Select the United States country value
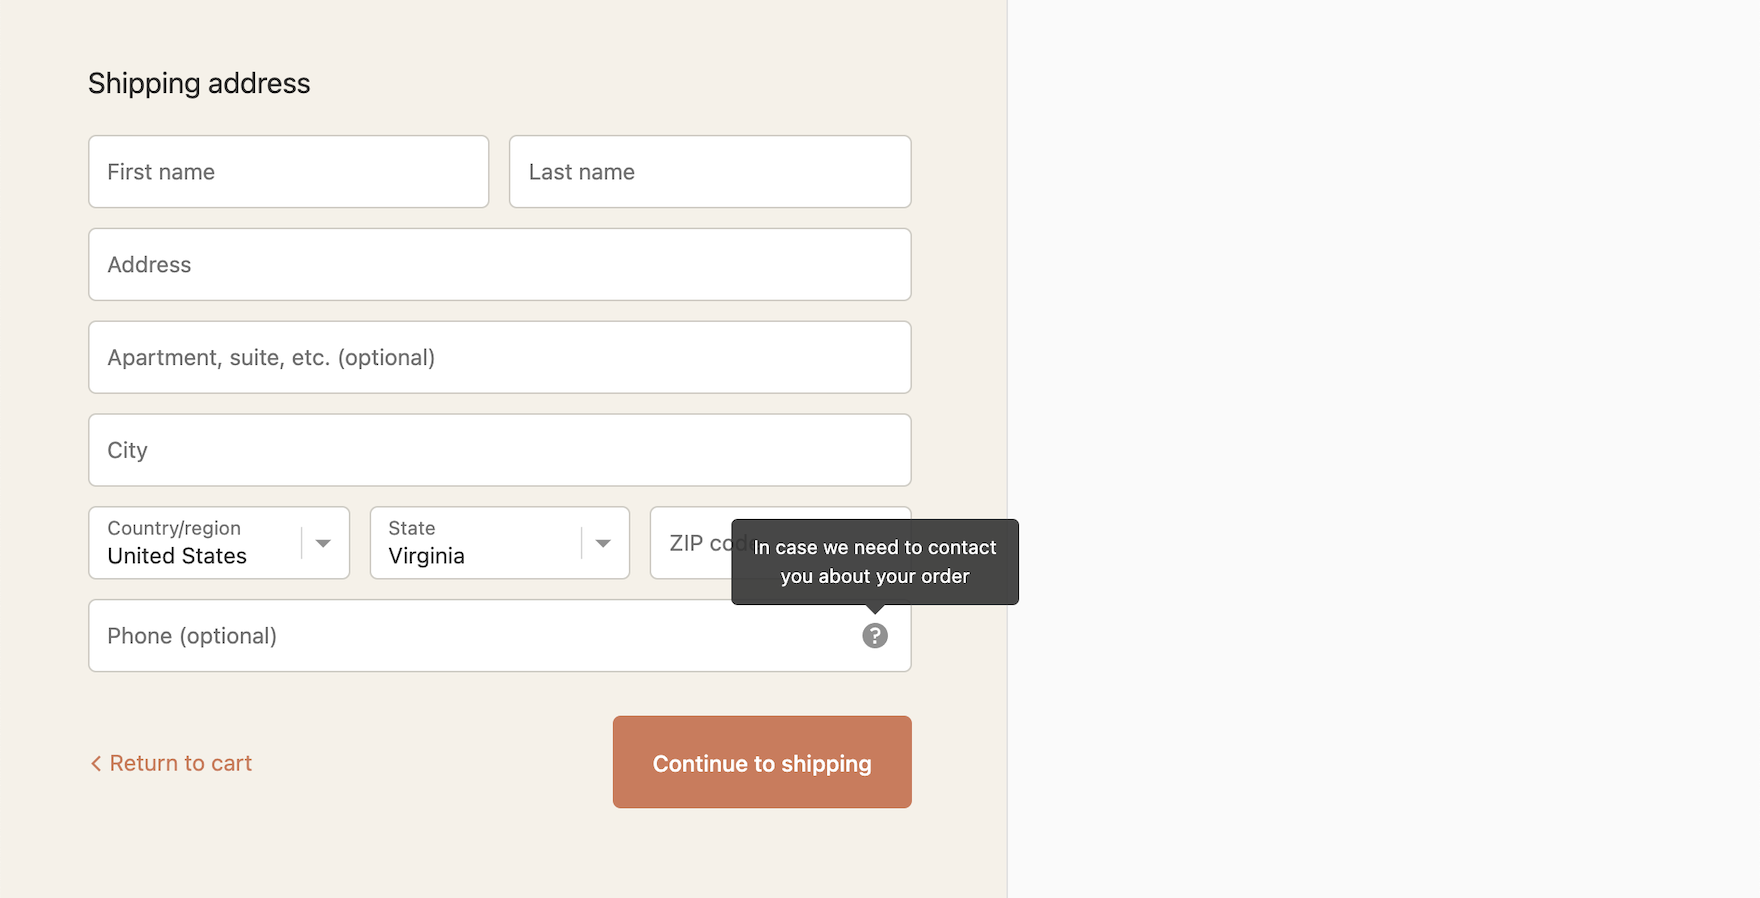This screenshot has width=1760, height=898. (177, 557)
